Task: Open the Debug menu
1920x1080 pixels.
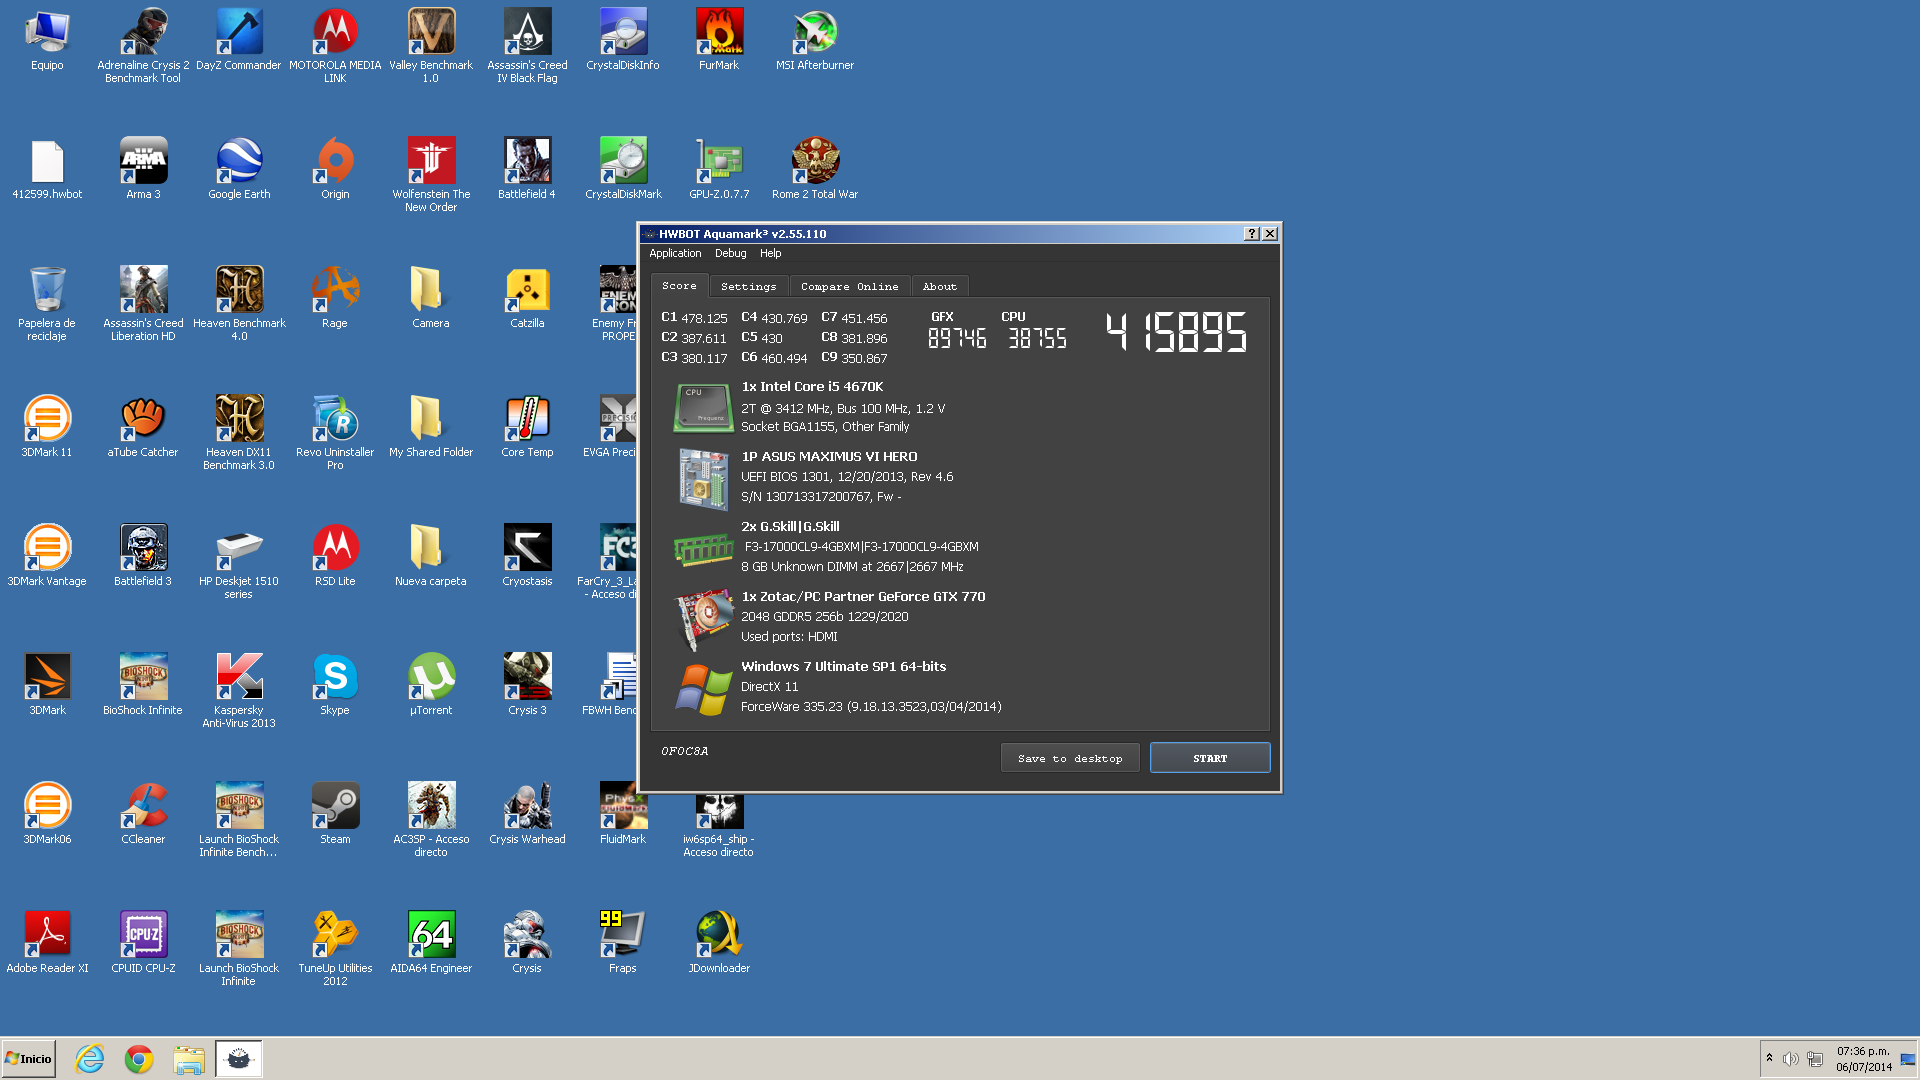Action: click(x=730, y=254)
